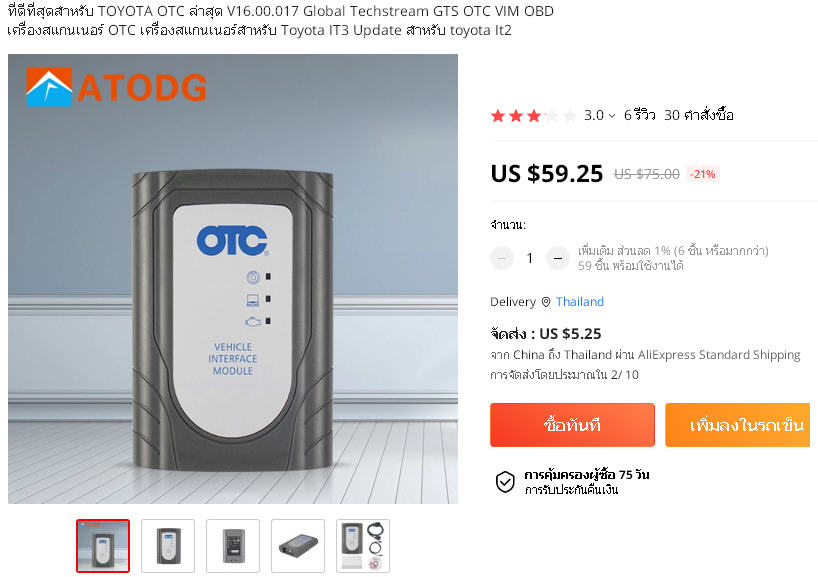
Task: Select the fourth thumbnail showing device lying flat
Action: (298, 546)
